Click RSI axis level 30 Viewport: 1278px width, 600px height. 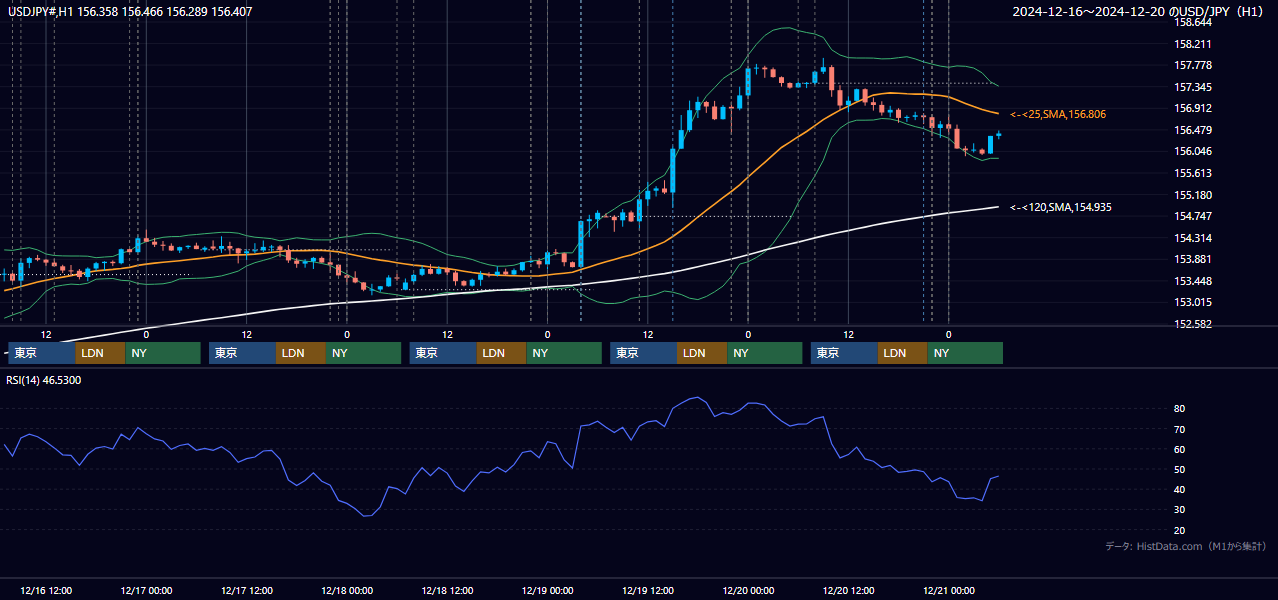coord(1180,510)
